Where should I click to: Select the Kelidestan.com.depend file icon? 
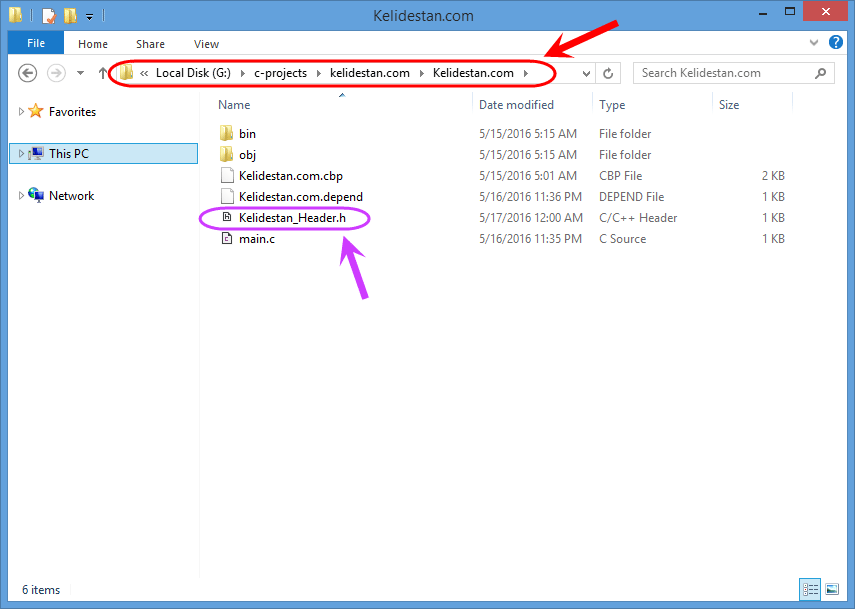click(227, 196)
